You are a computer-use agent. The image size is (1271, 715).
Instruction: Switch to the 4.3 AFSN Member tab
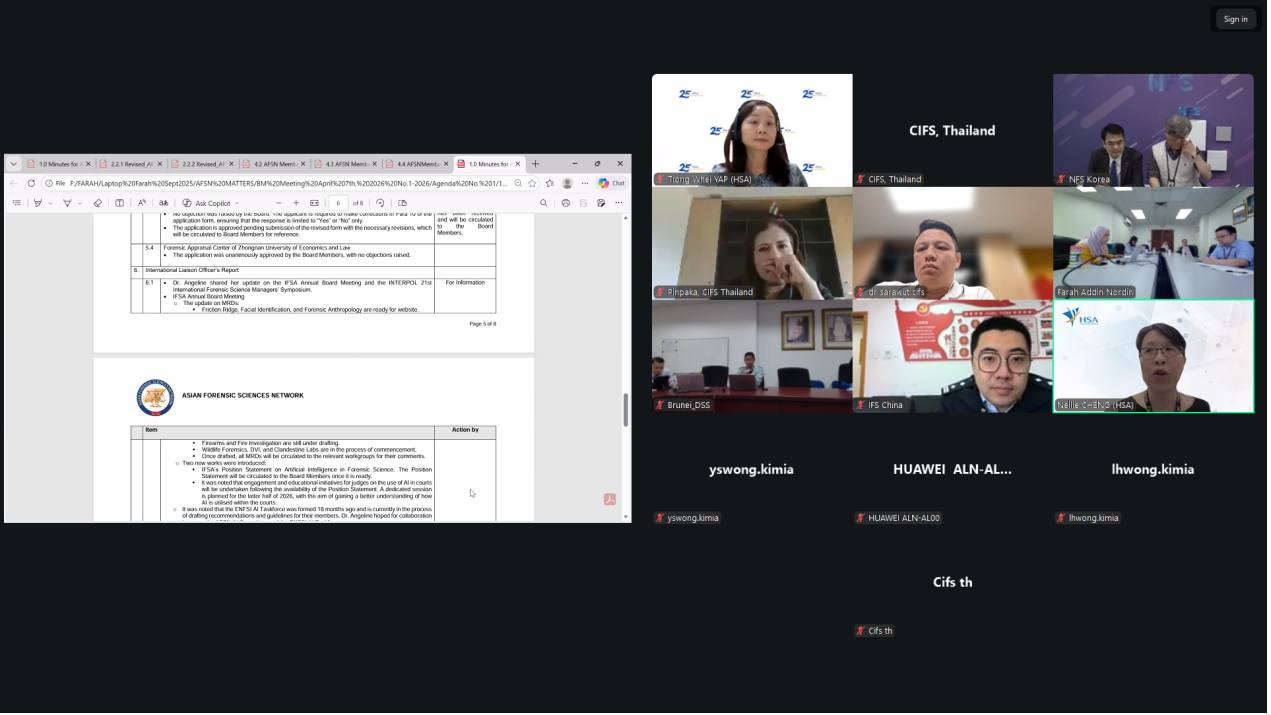tap(346, 164)
